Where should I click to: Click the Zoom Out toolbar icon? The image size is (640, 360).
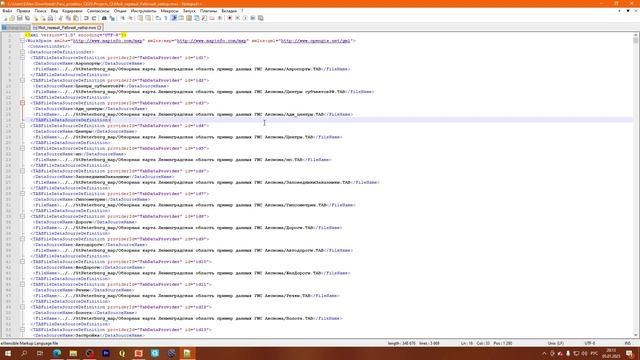tap(131, 18)
